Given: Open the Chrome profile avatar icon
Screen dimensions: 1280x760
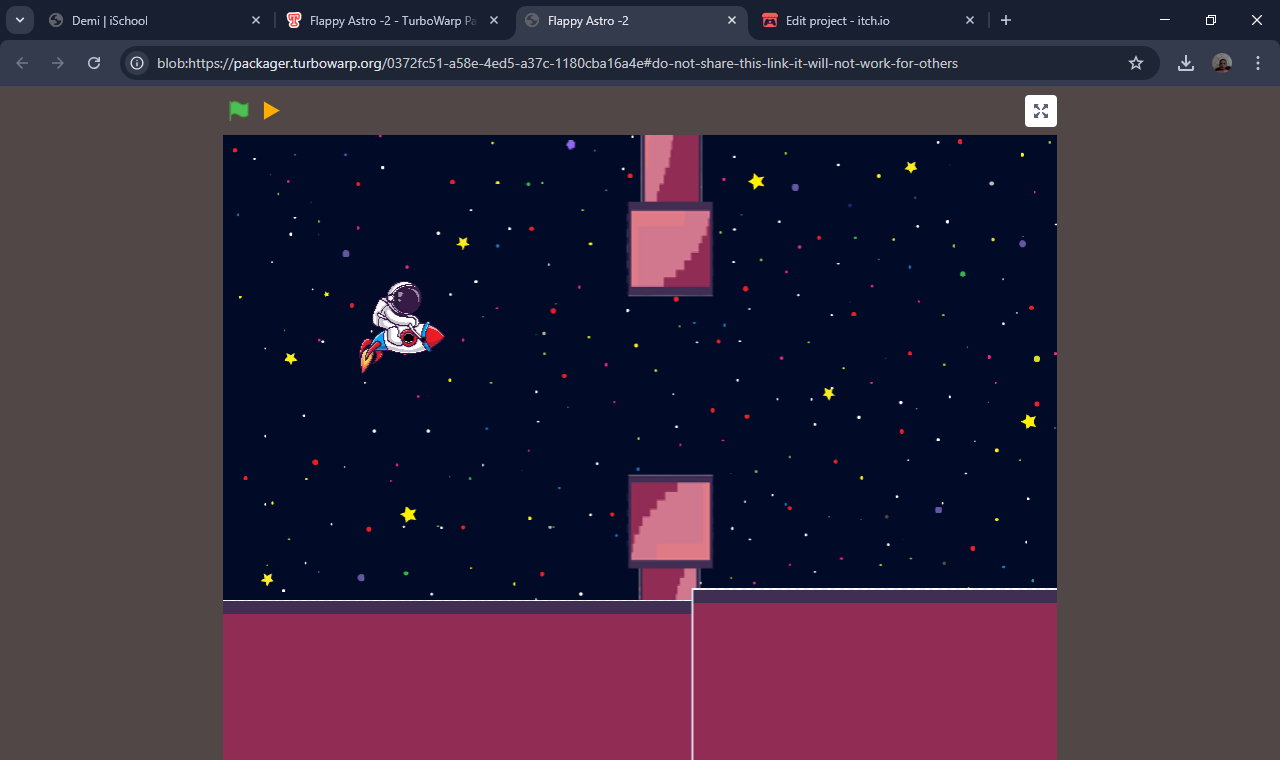Looking at the screenshot, I should coord(1221,62).
